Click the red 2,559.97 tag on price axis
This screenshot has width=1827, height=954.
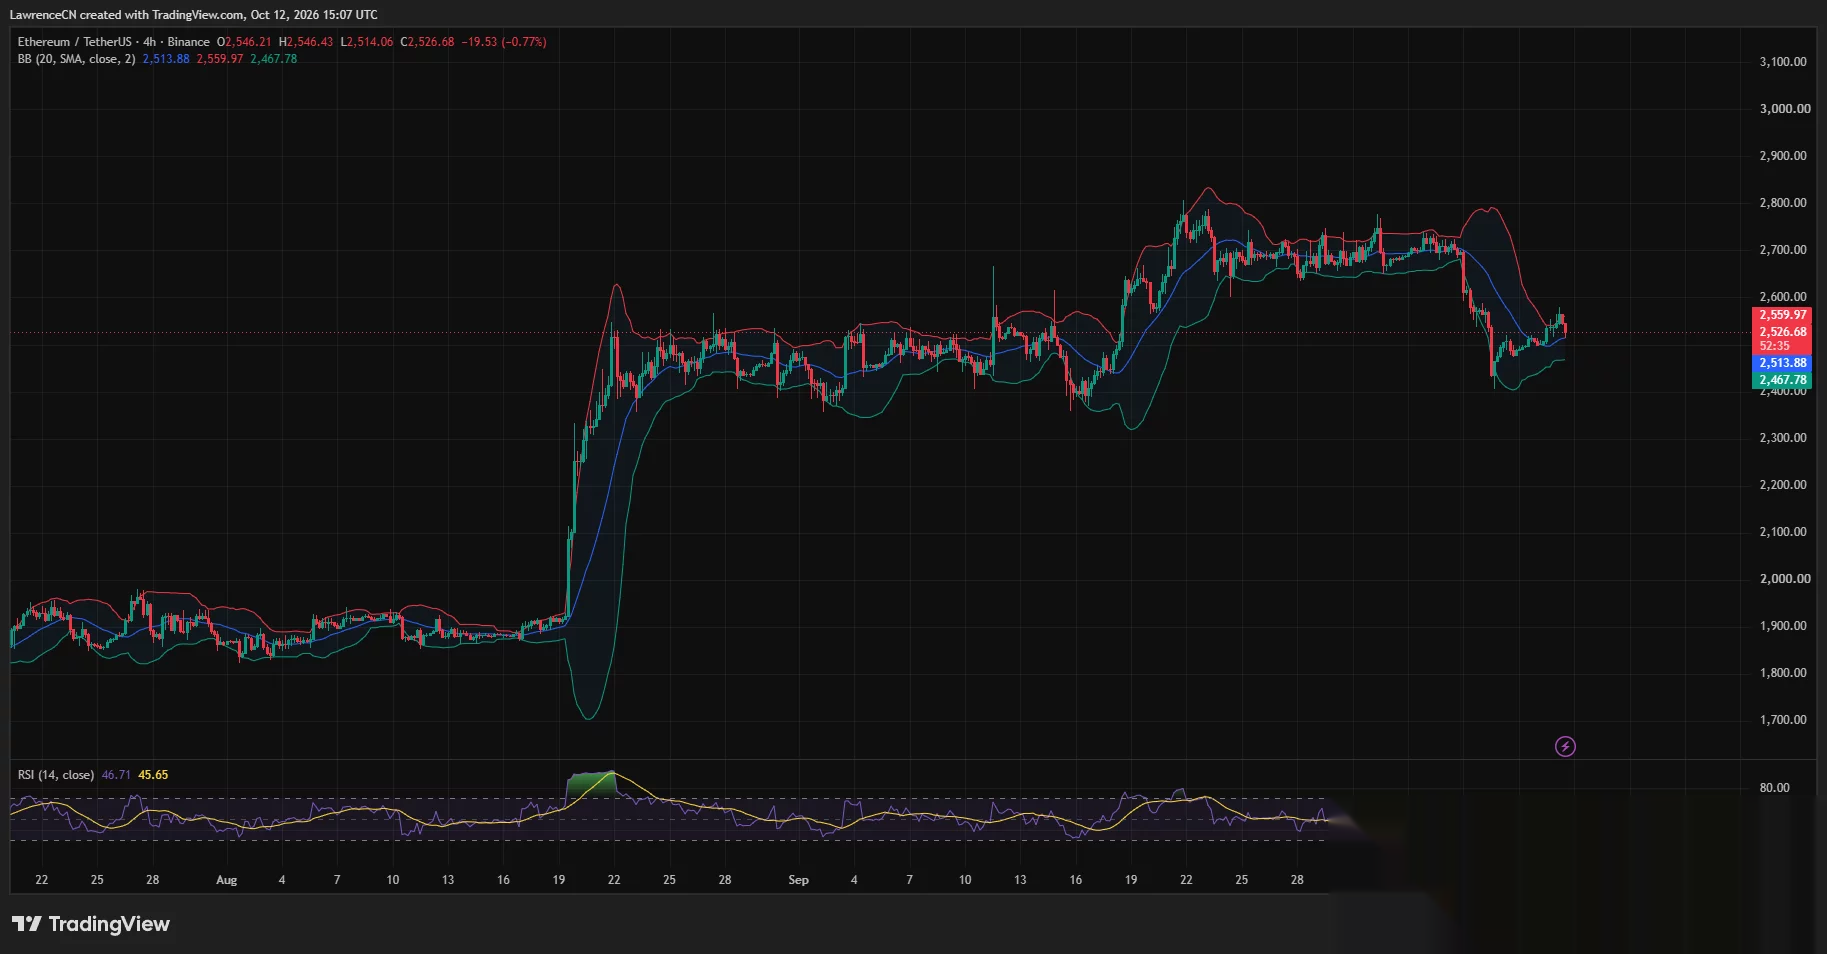[x=1782, y=315]
